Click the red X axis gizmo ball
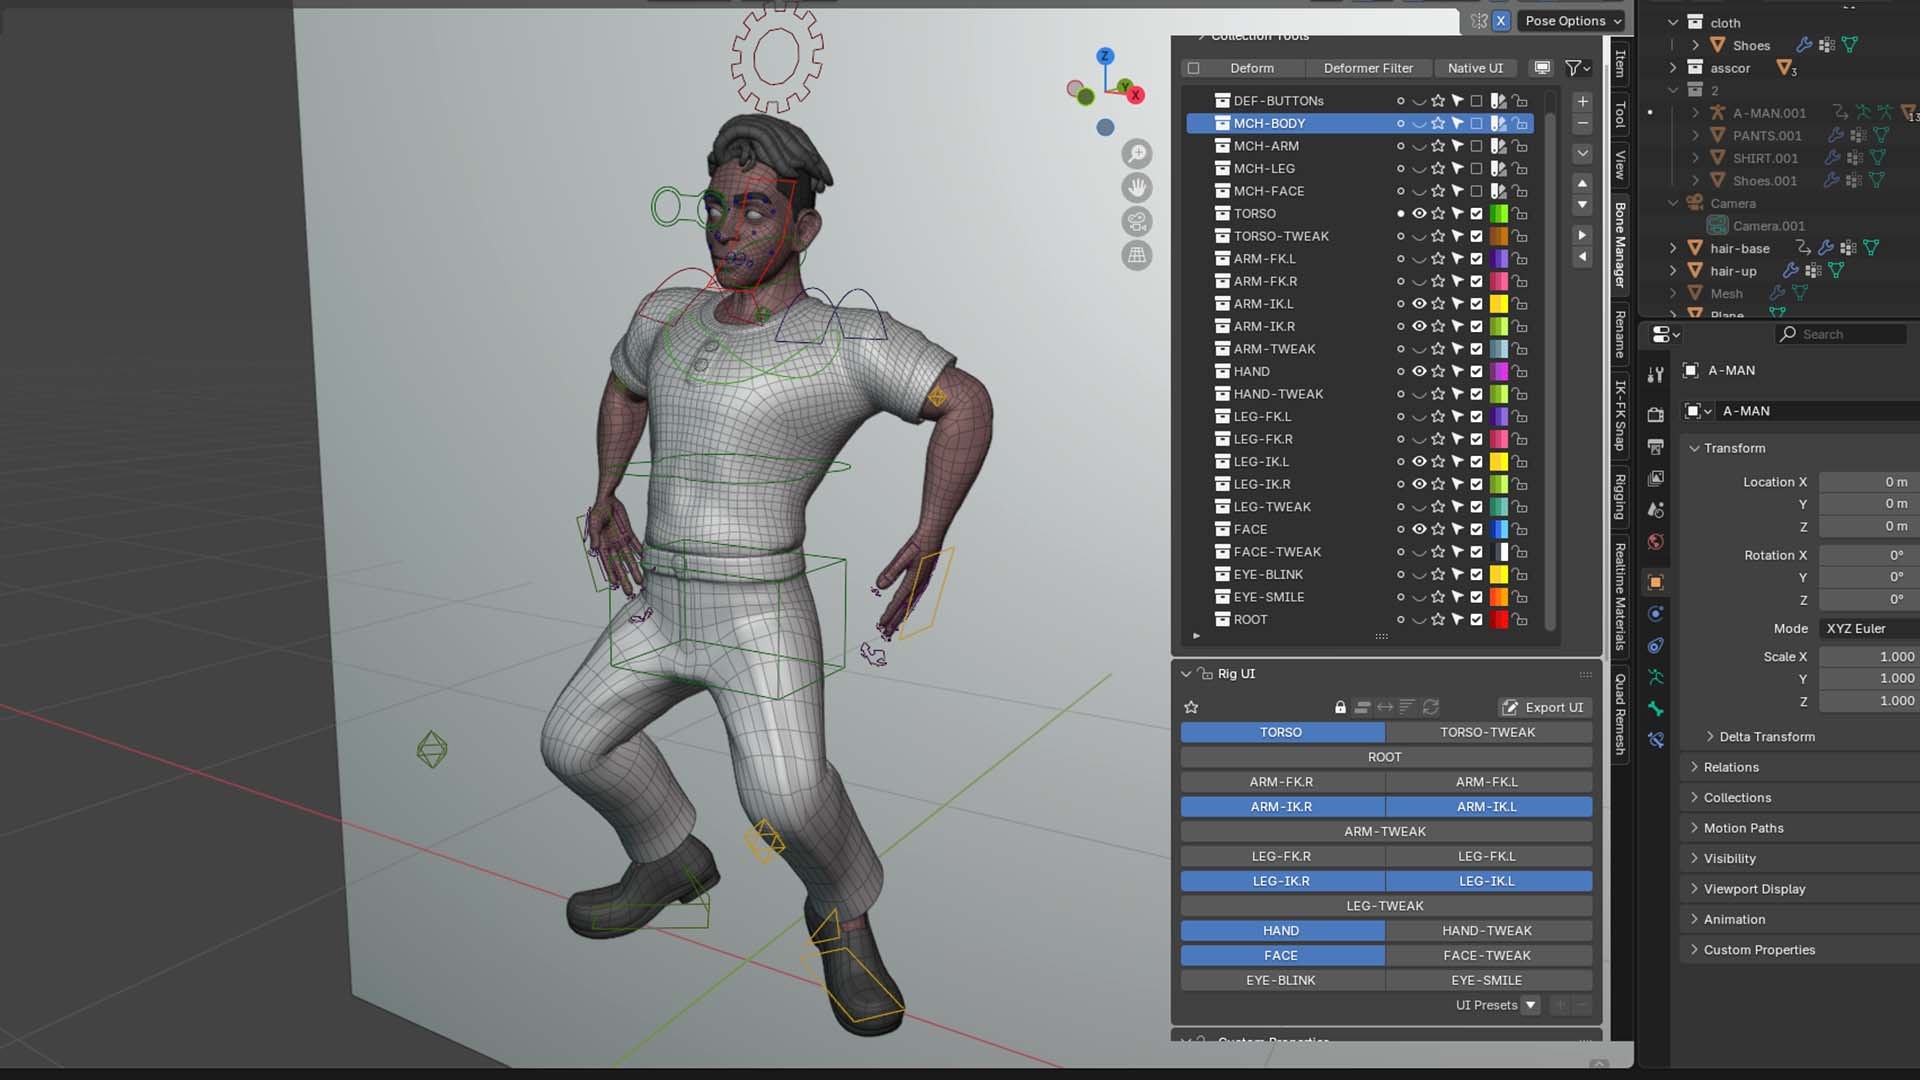 1135,95
